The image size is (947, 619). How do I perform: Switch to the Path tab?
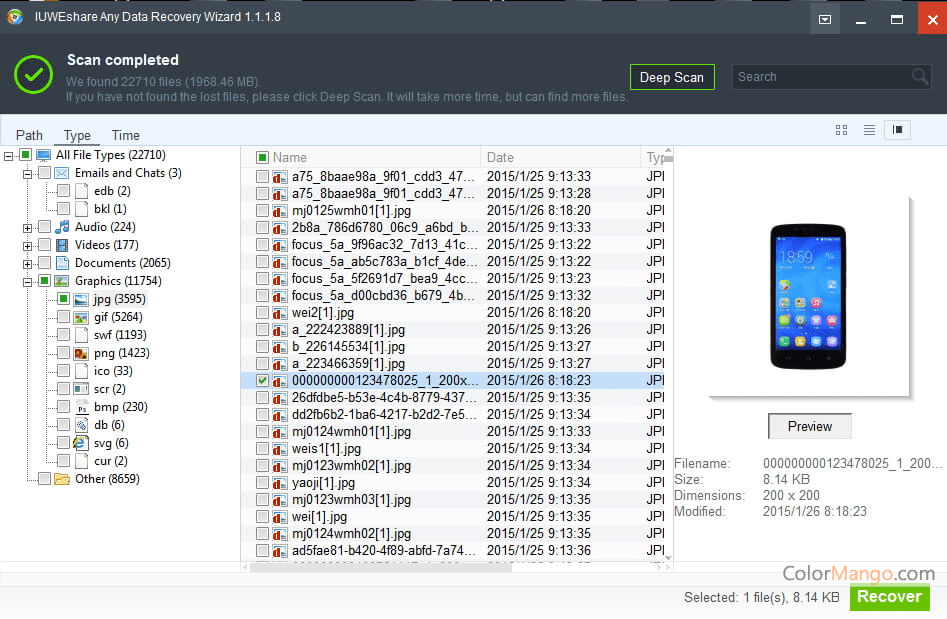[x=29, y=135]
